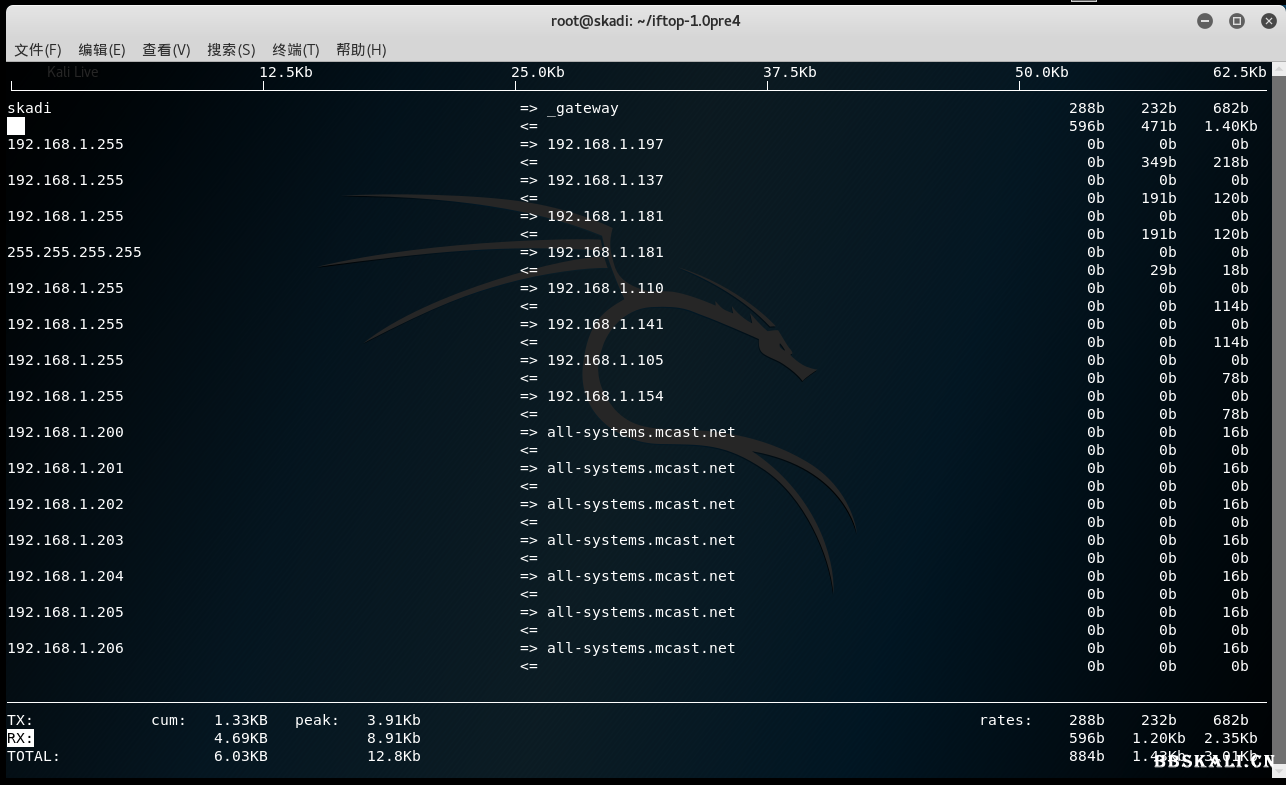Click the destination host 192.168.1.197
The width and height of the screenshot is (1286, 785).
click(x=605, y=144)
